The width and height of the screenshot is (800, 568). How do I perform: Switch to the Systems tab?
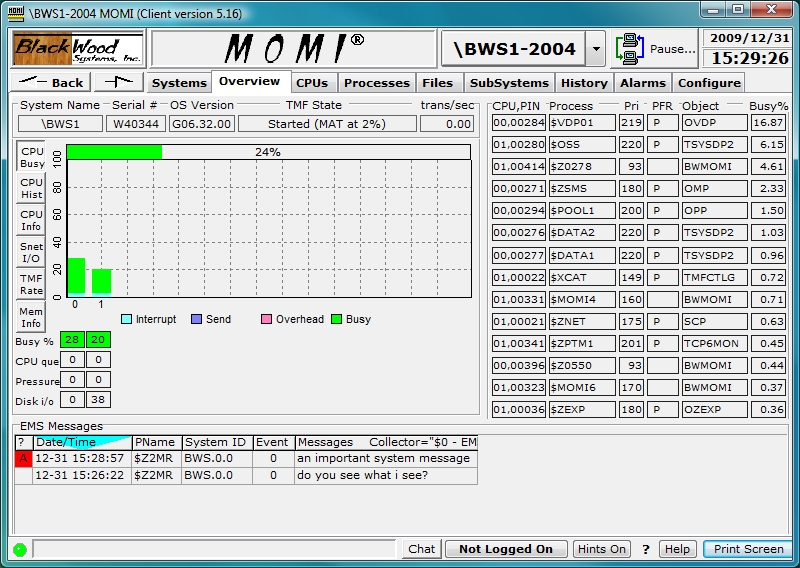[x=179, y=83]
